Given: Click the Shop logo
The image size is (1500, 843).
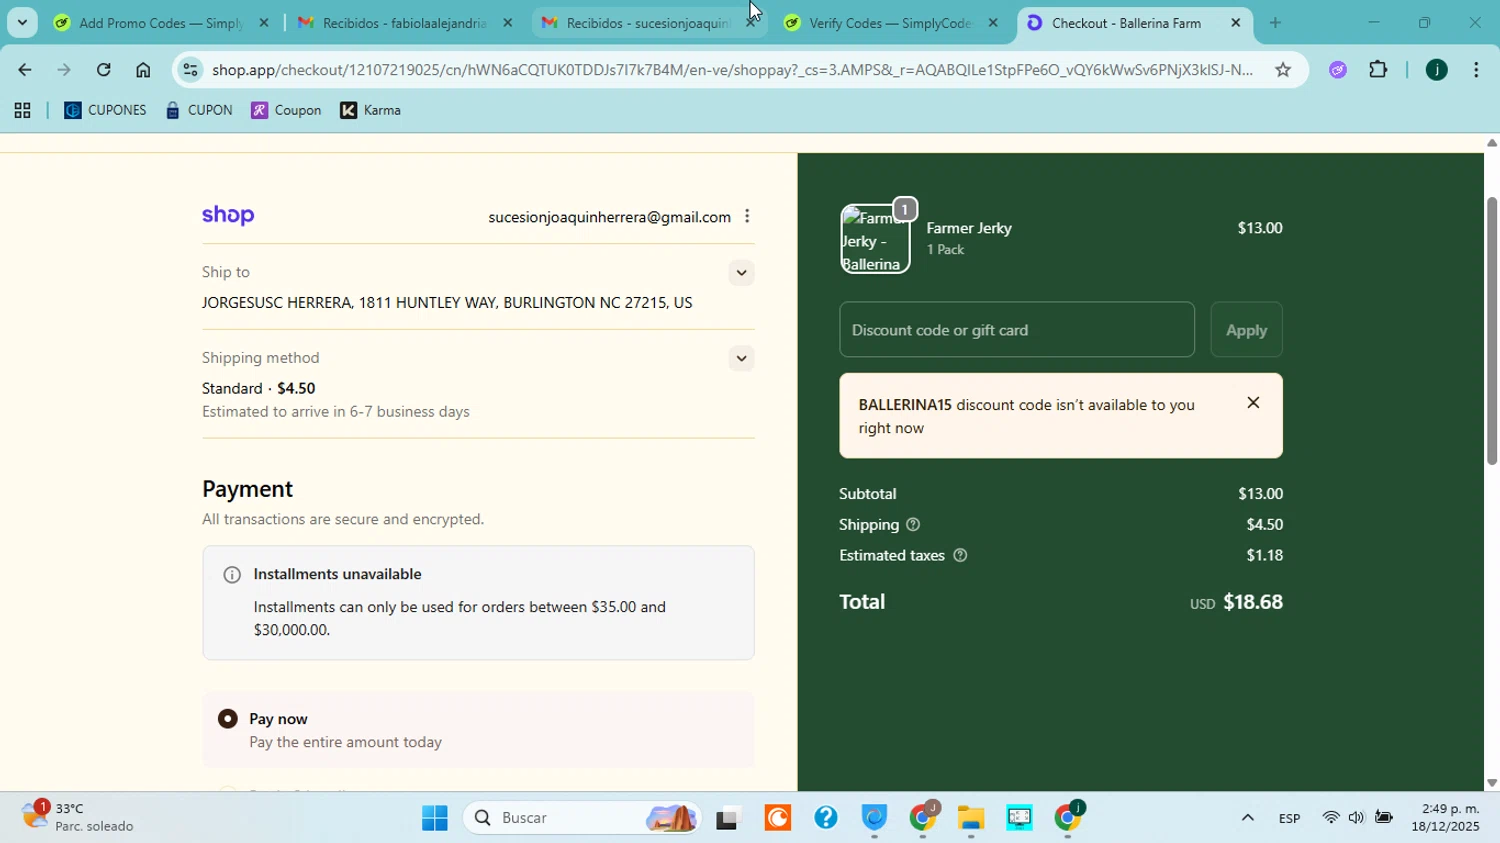Looking at the screenshot, I should click(228, 216).
